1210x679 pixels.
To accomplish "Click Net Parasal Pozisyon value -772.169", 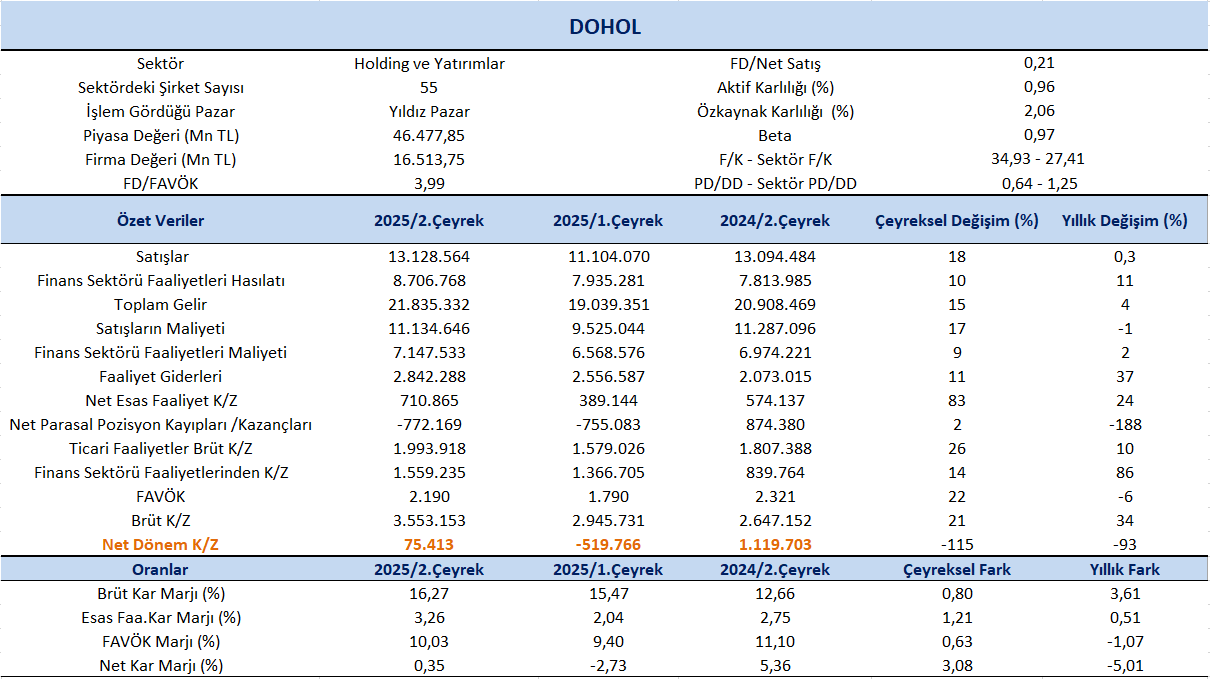I will (429, 424).
